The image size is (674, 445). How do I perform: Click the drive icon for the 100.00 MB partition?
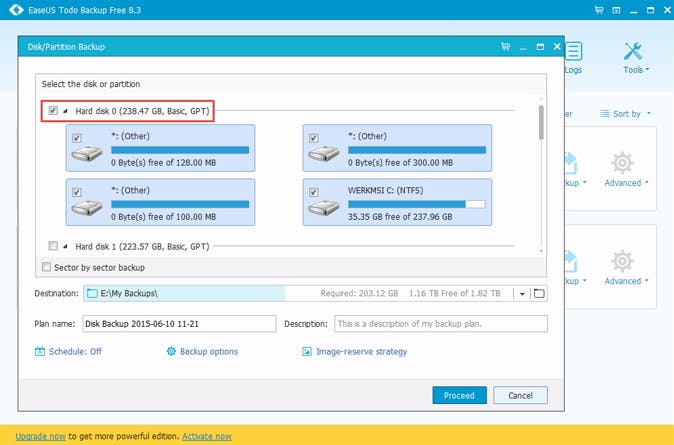click(x=87, y=207)
